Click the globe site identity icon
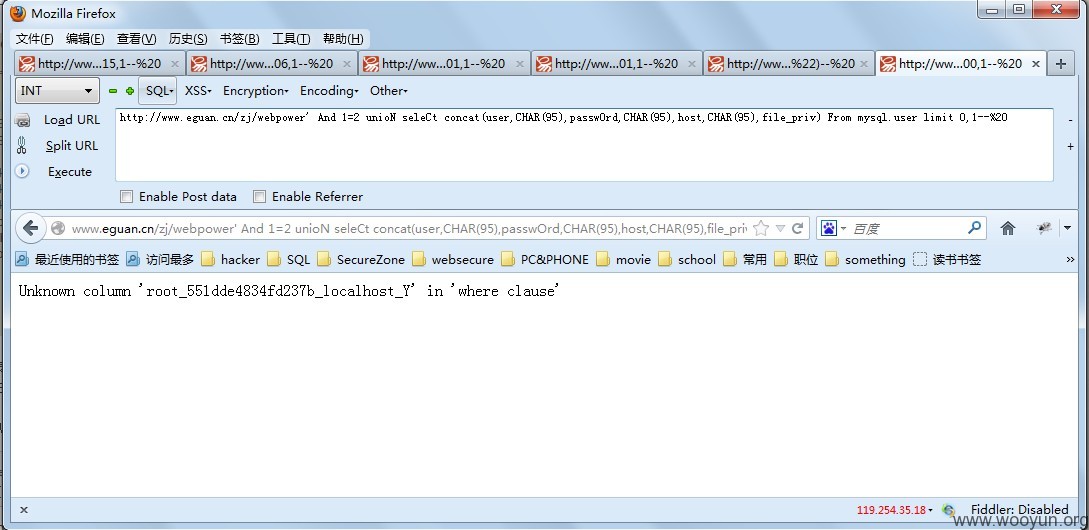1089x530 pixels. [x=58, y=229]
